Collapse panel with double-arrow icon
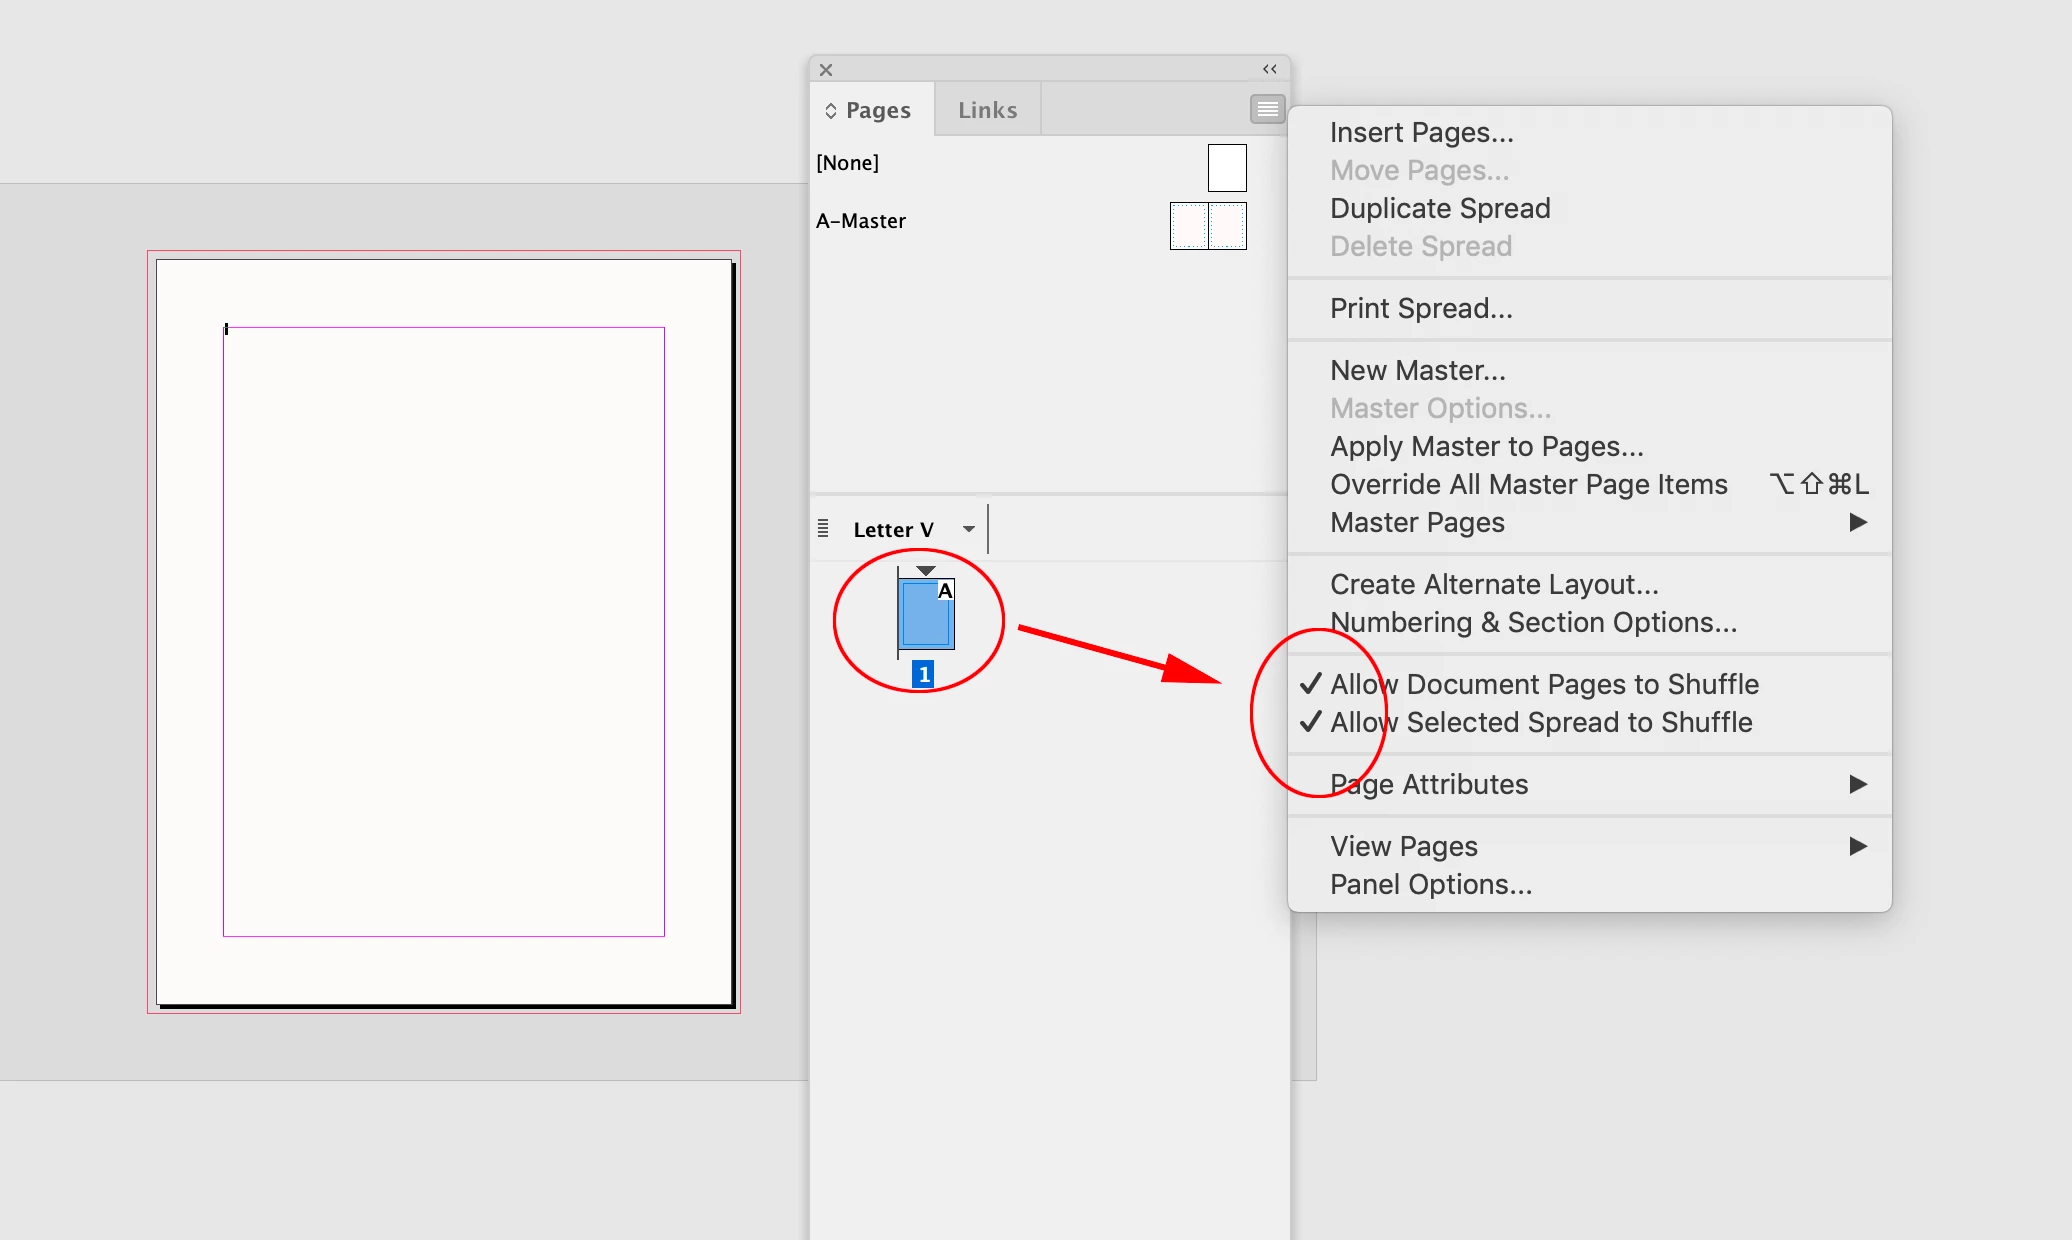This screenshot has height=1240, width=2072. coord(1270,69)
